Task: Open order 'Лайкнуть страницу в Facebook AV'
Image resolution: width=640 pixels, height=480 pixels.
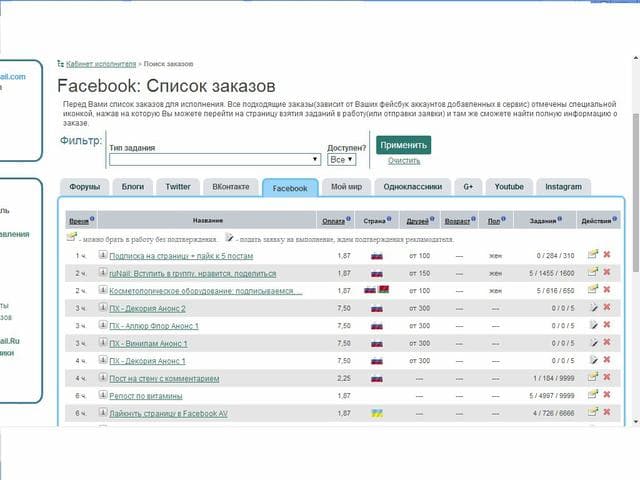Action: (169, 413)
